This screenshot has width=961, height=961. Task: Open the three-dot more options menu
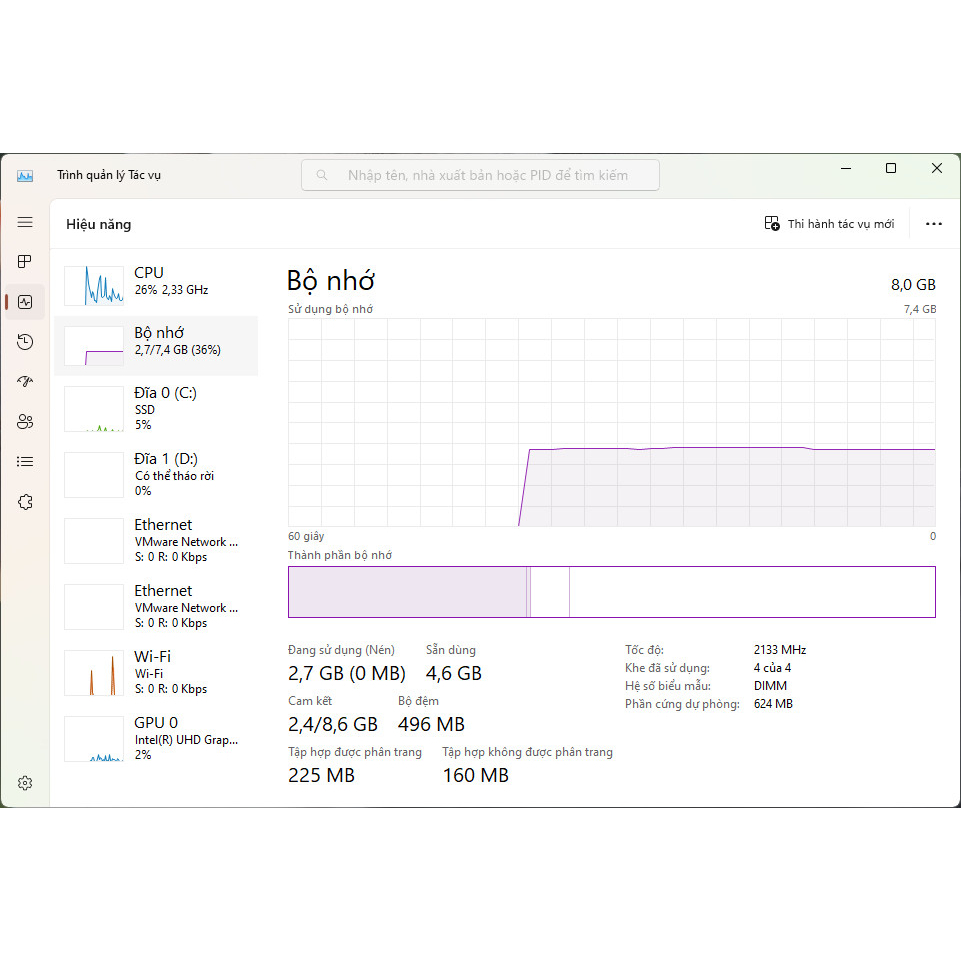[x=933, y=224]
